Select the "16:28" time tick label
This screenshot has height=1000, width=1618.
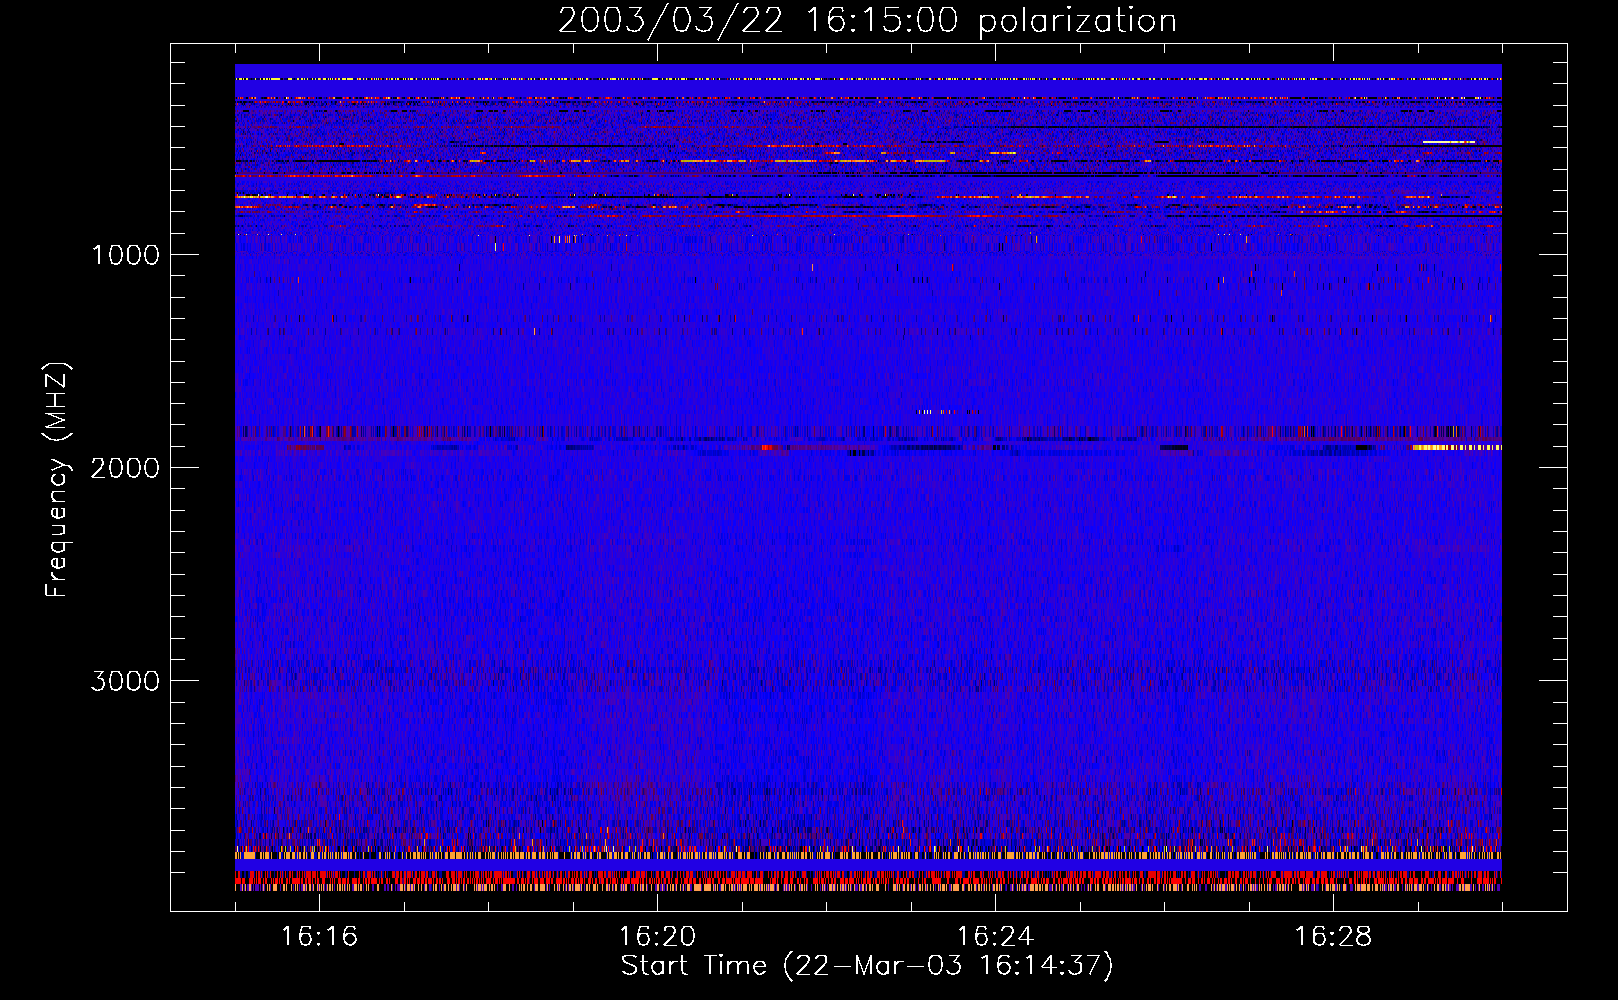click(1333, 936)
